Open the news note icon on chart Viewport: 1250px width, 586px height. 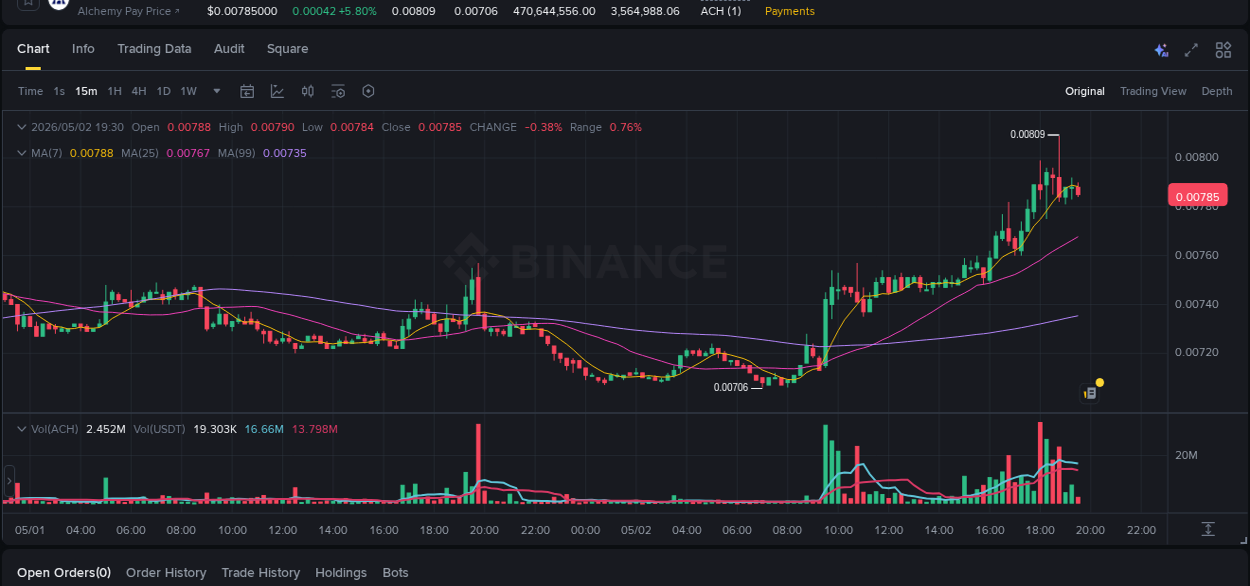pyautogui.click(x=1090, y=394)
